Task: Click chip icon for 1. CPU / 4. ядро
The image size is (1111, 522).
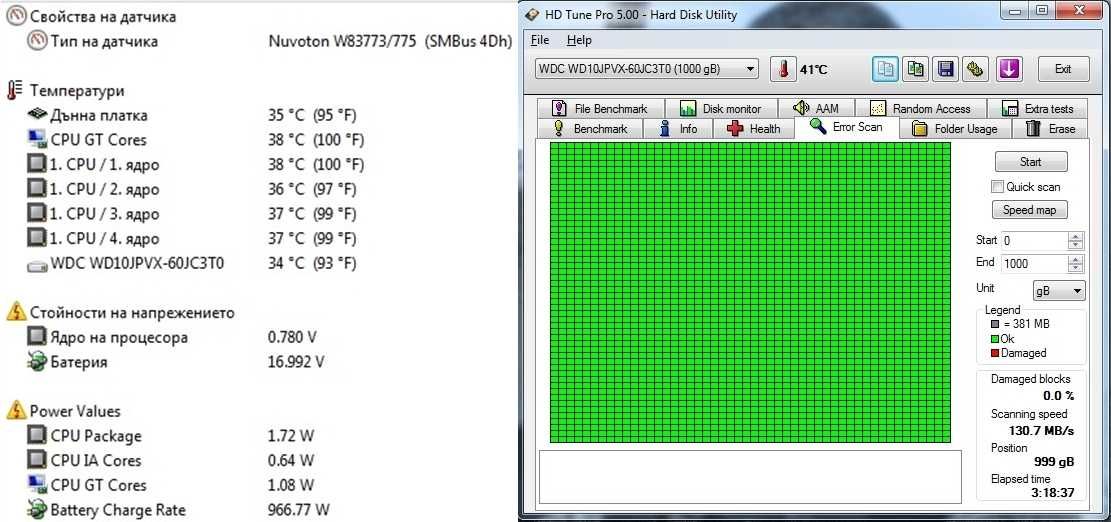Action: coord(37,238)
